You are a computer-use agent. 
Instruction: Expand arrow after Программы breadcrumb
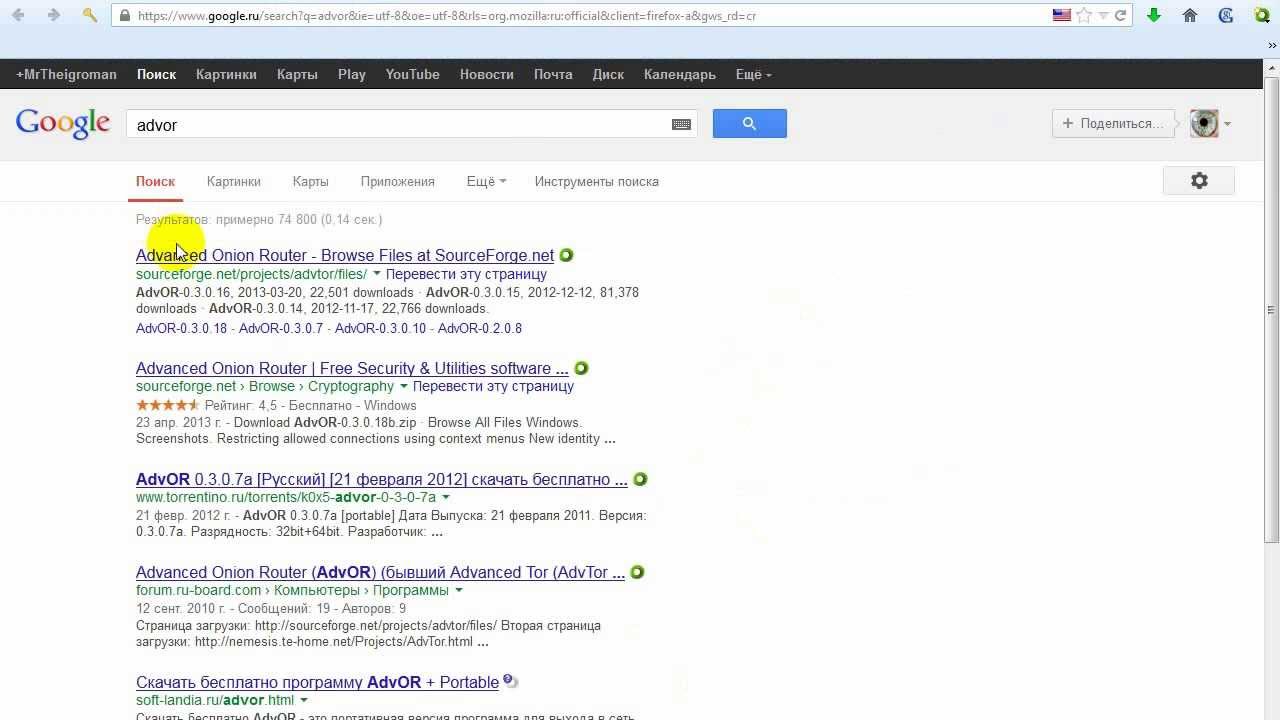click(459, 590)
